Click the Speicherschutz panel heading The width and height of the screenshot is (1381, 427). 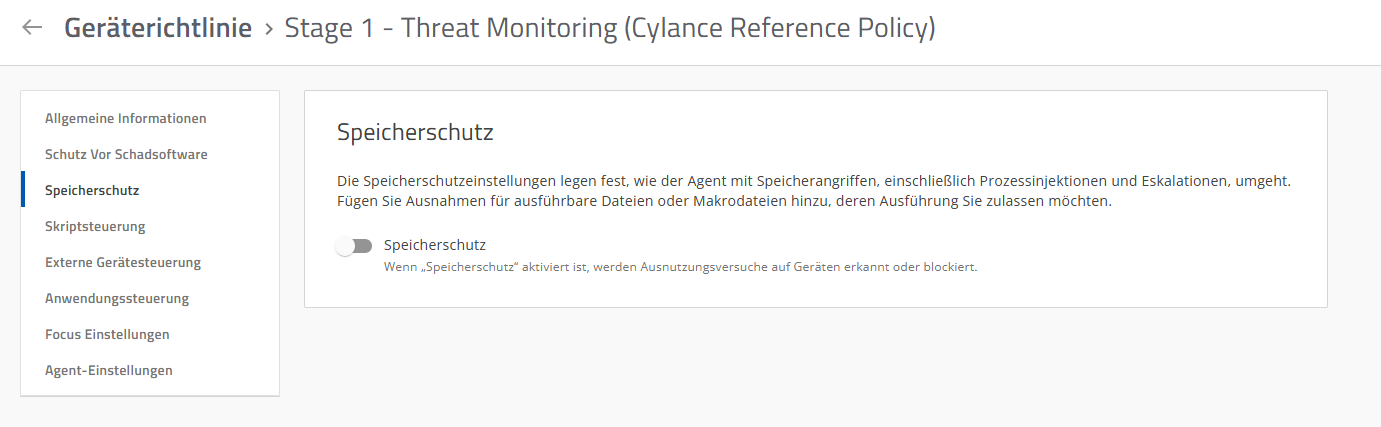pos(416,132)
